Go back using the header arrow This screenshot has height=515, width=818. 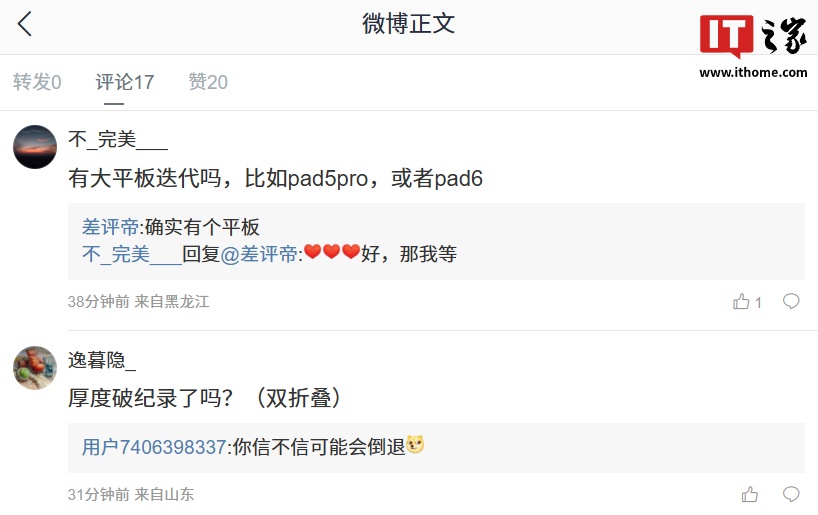(25, 24)
